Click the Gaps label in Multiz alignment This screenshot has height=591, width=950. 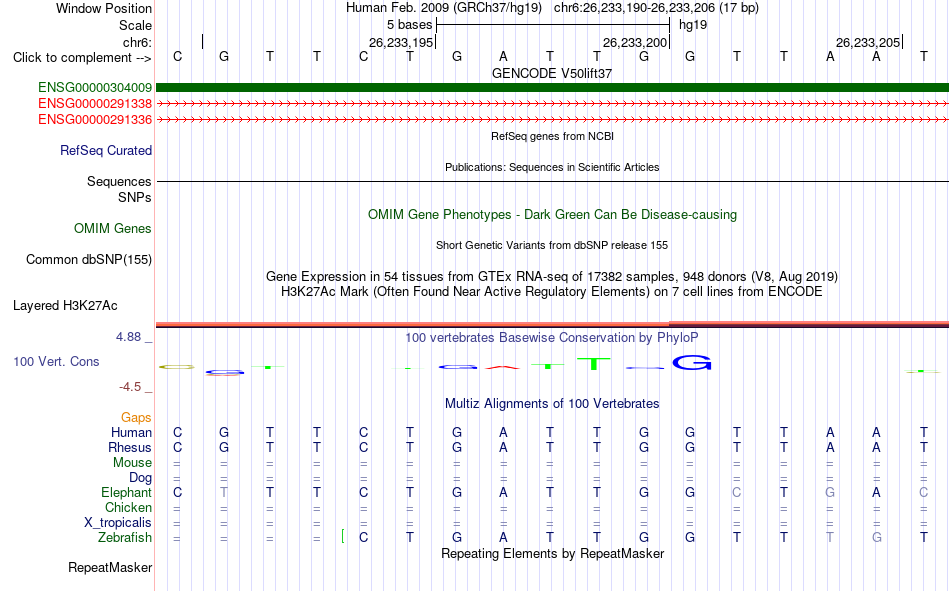(x=136, y=417)
